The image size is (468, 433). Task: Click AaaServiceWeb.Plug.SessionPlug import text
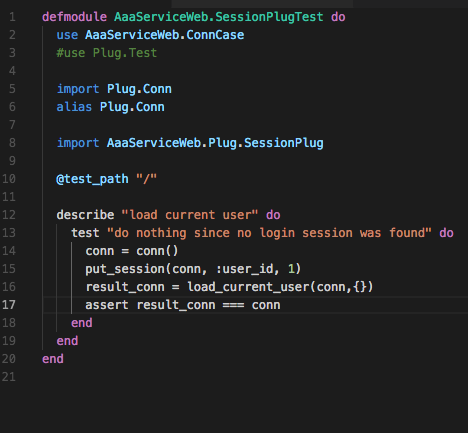(215, 143)
